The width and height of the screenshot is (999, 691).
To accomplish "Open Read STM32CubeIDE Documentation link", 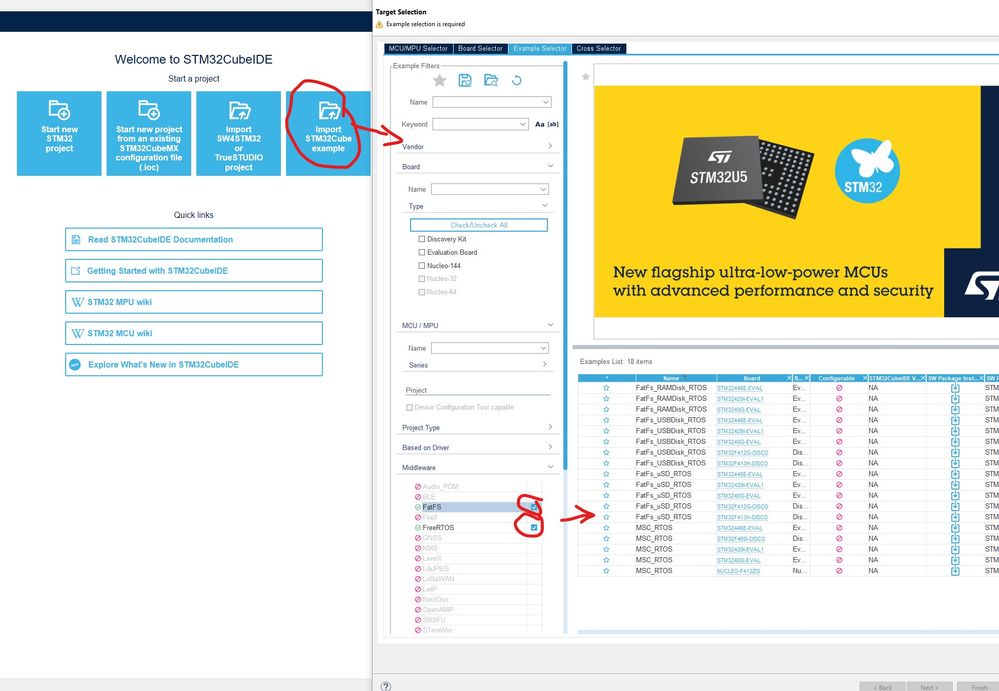I will tap(194, 239).
